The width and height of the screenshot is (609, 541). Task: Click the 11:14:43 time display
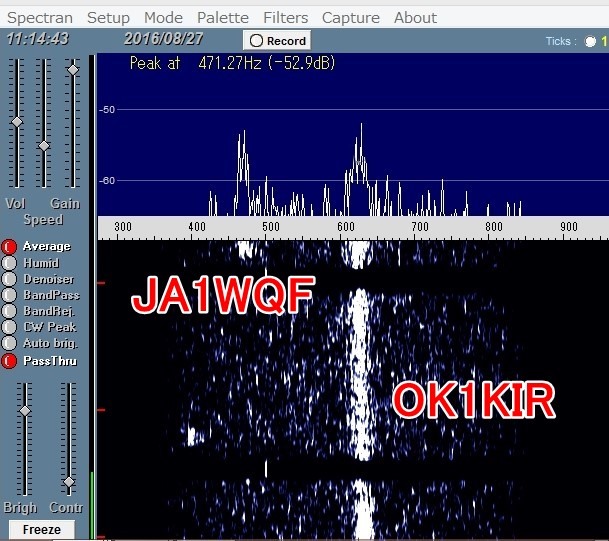(x=38, y=39)
